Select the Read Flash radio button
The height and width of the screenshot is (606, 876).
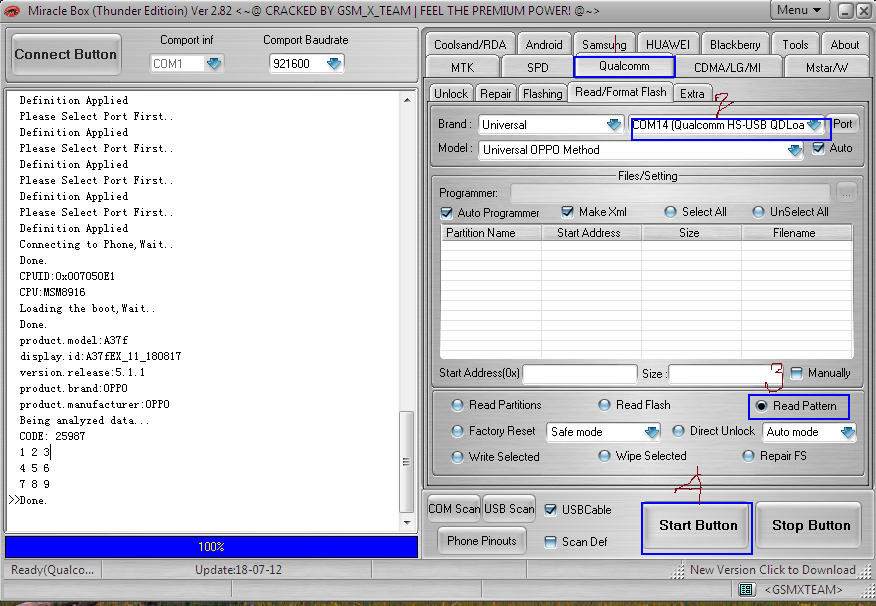pos(604,405)
